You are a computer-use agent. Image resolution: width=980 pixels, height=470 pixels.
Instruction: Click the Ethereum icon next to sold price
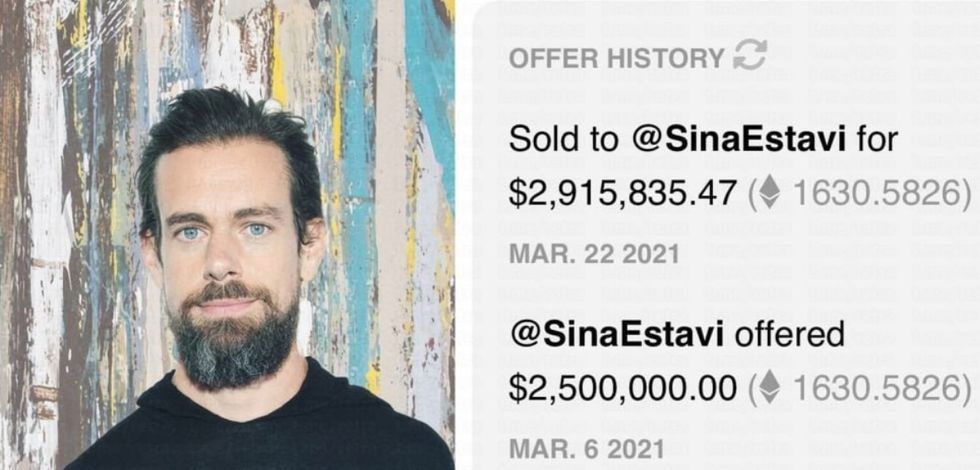770,192
